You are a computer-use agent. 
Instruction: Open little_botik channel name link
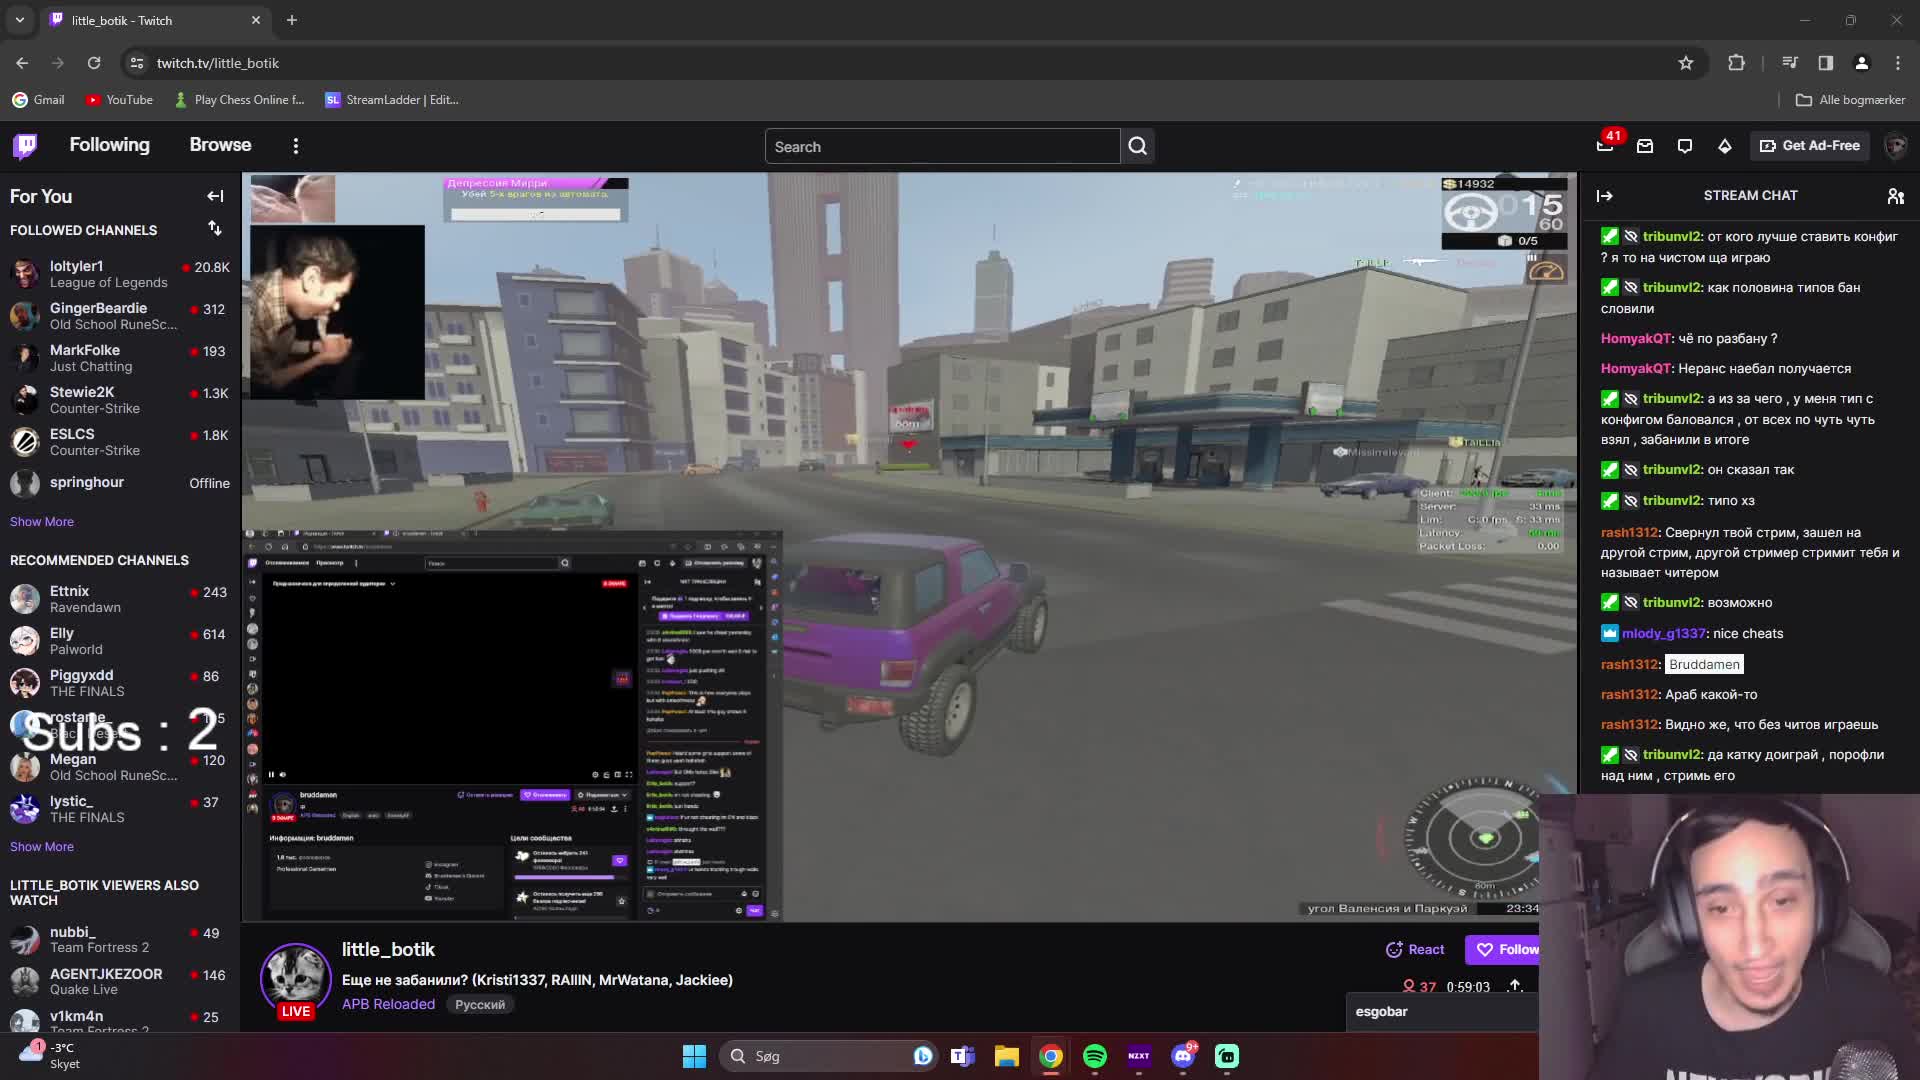pyautogui.click(x=388, y=950)
